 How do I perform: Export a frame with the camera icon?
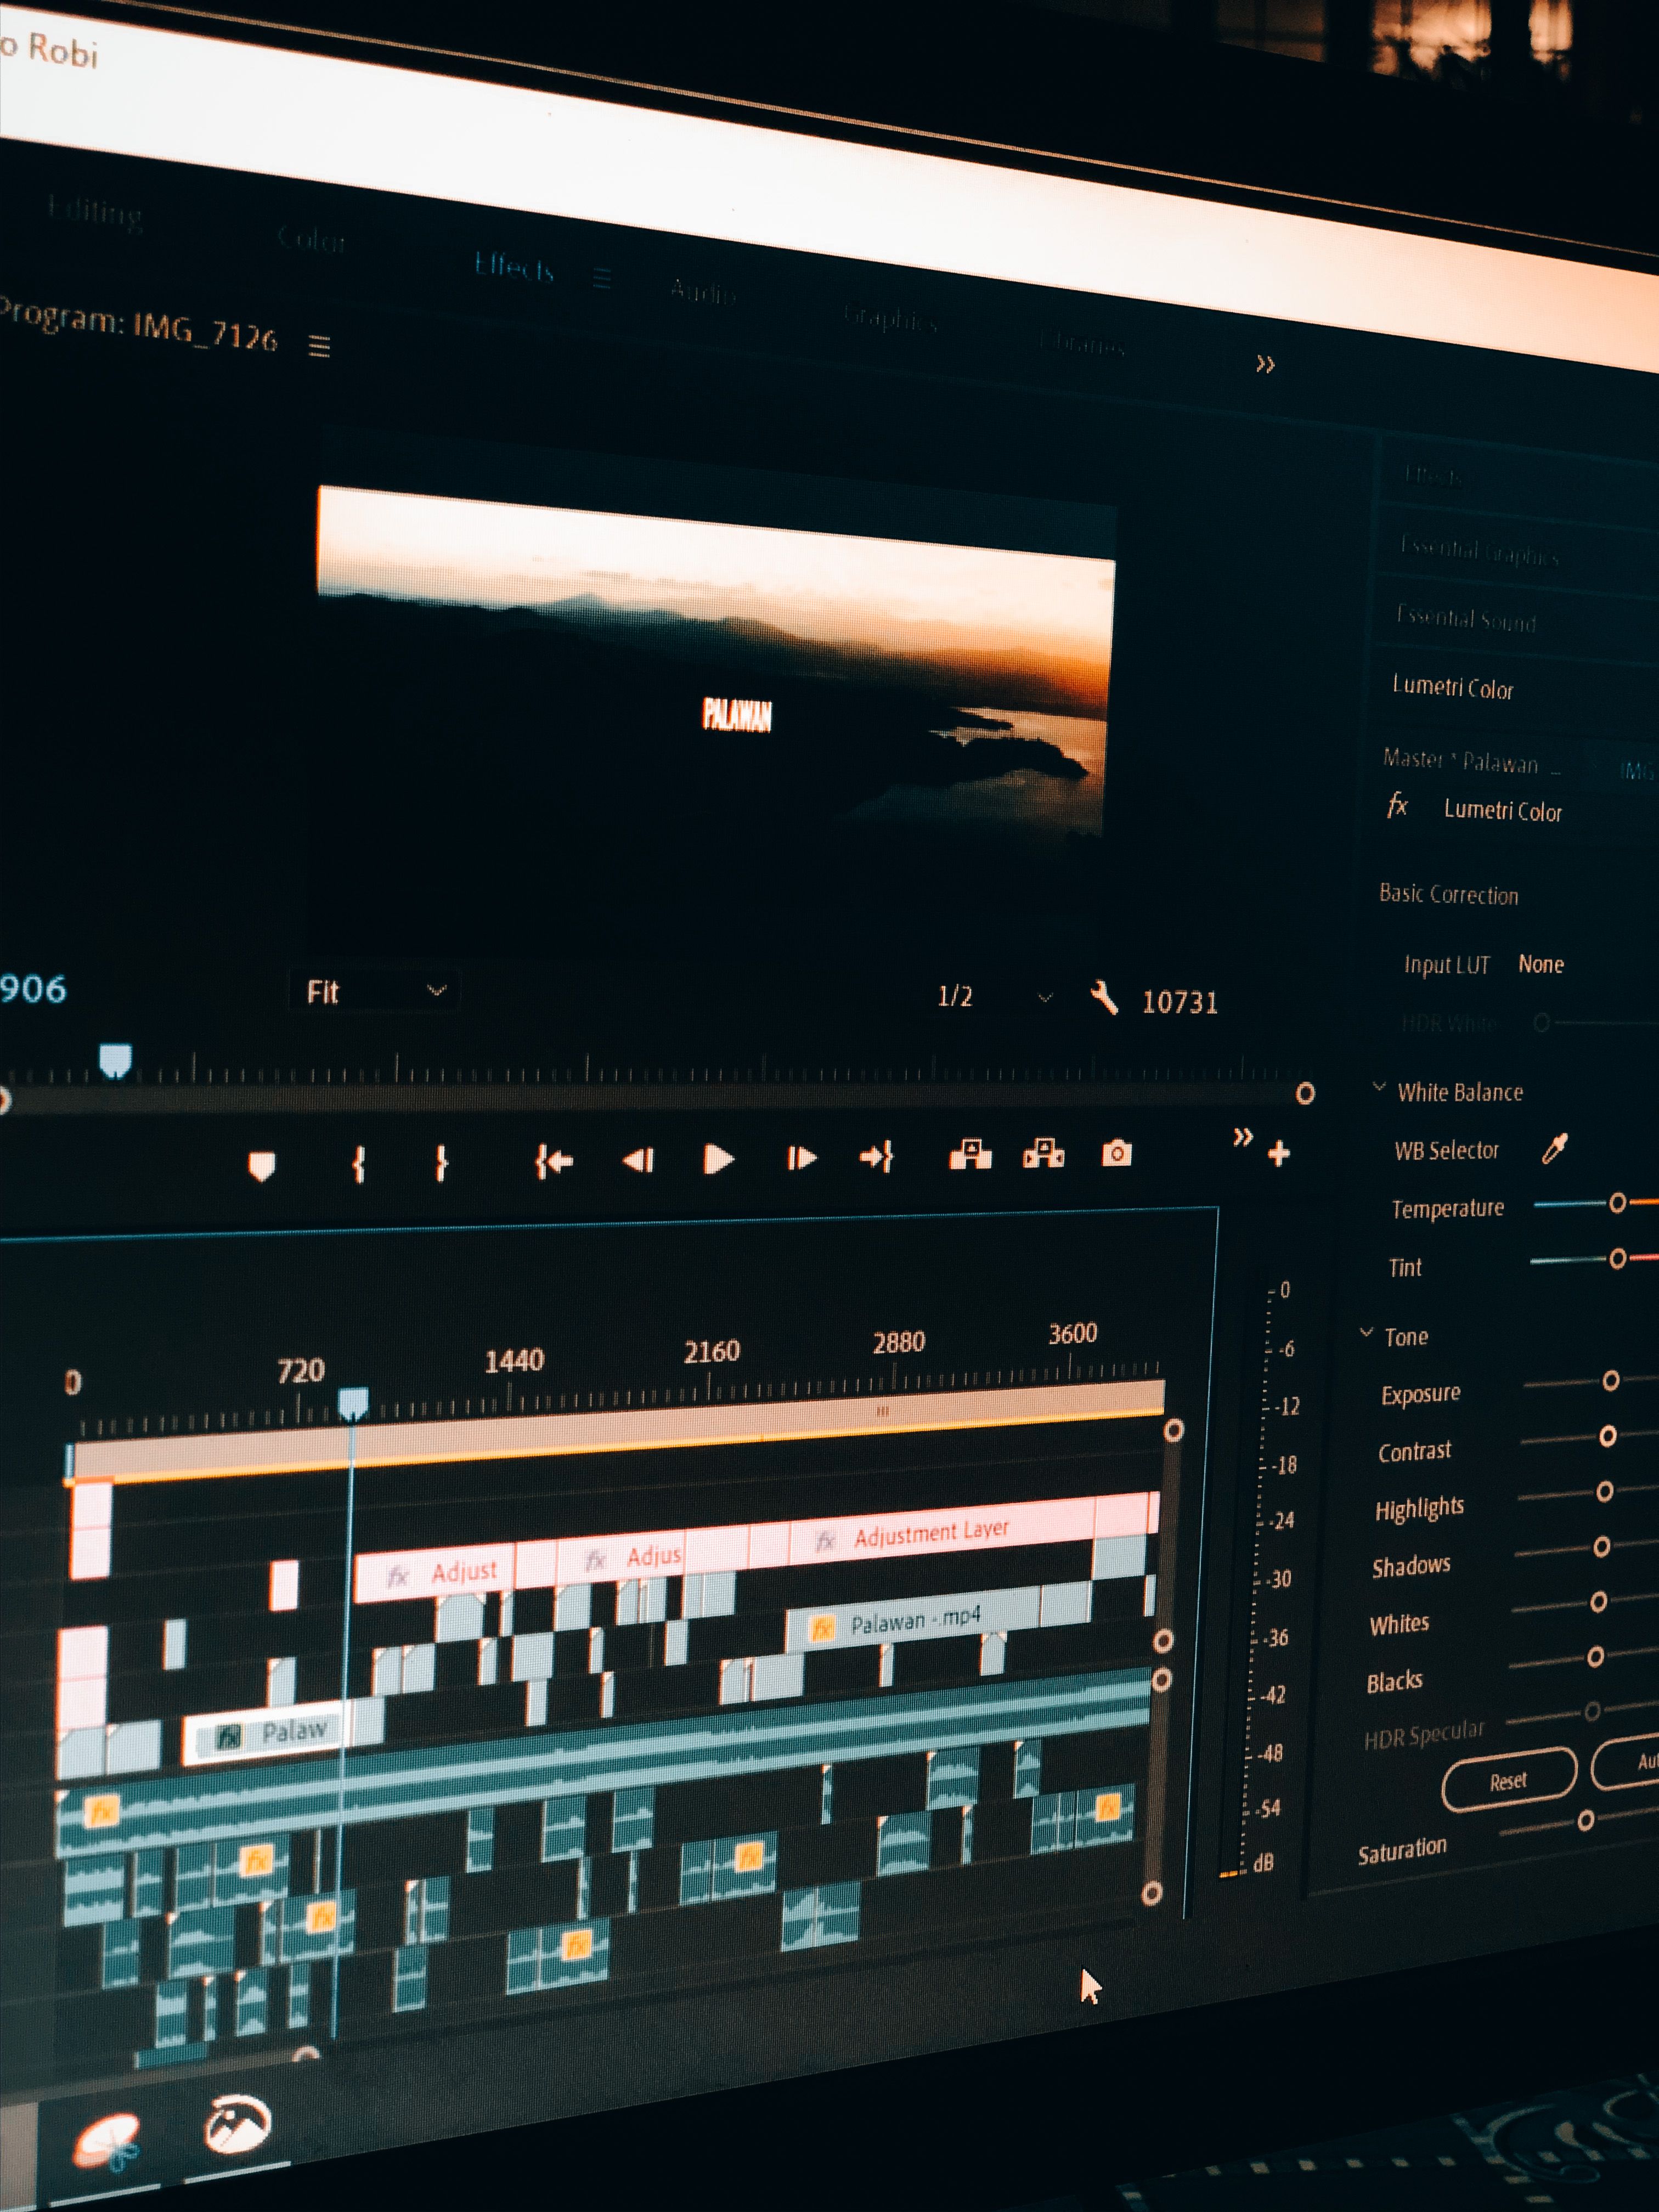pyautogui.click(x=1116, y=1154)
